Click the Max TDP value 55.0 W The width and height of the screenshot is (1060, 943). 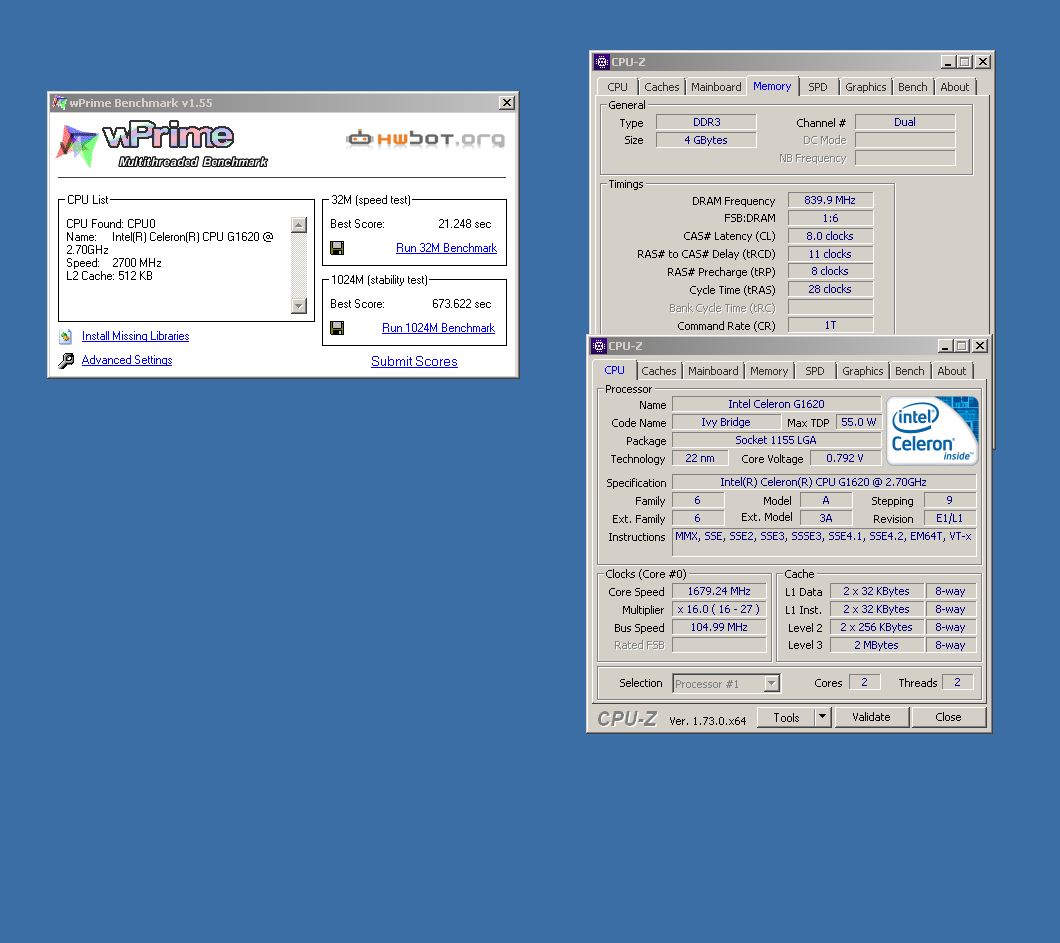[x=859, y=422]
